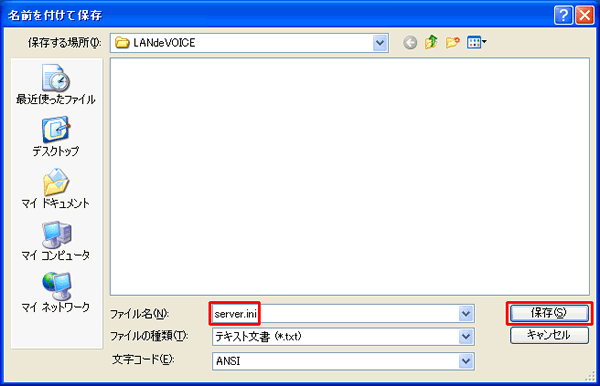Open the Recent Files (最近使ったファイル) shortcut
600x386 pixels.
pos(56,85)
